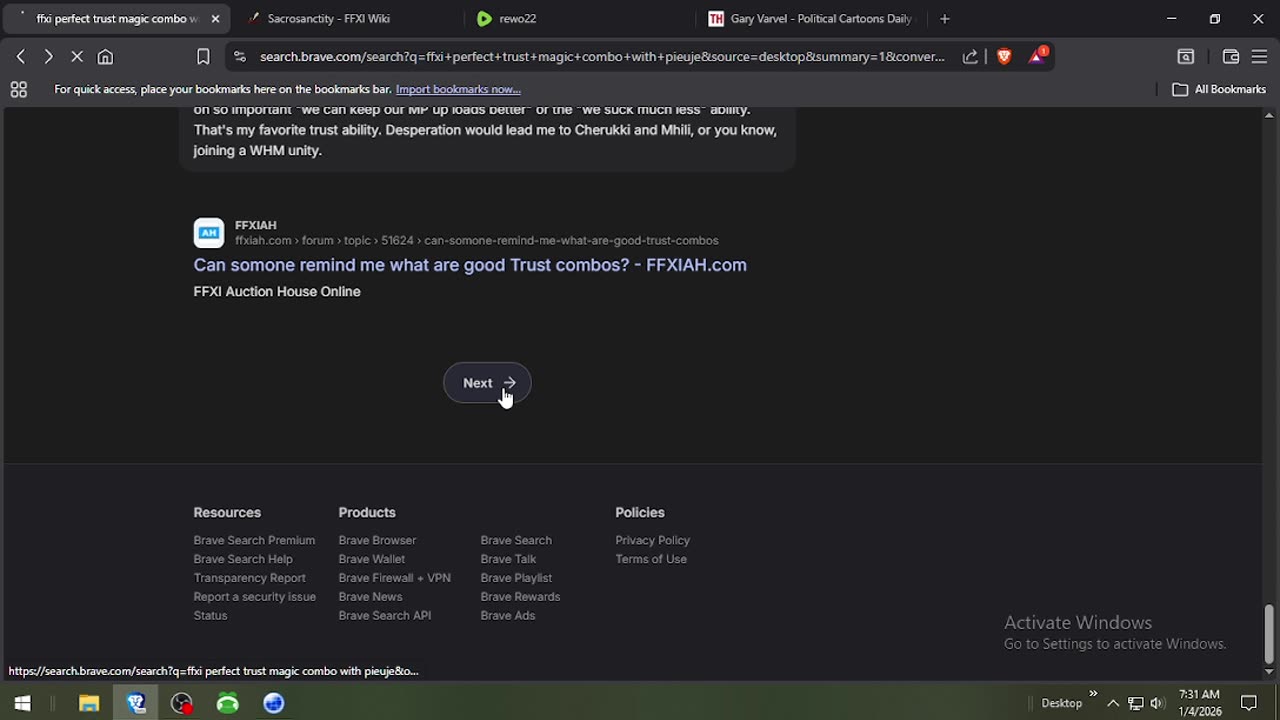Open the Status footer link
This screenshot has width=1280, height=720.
click(x=210, y=616)
